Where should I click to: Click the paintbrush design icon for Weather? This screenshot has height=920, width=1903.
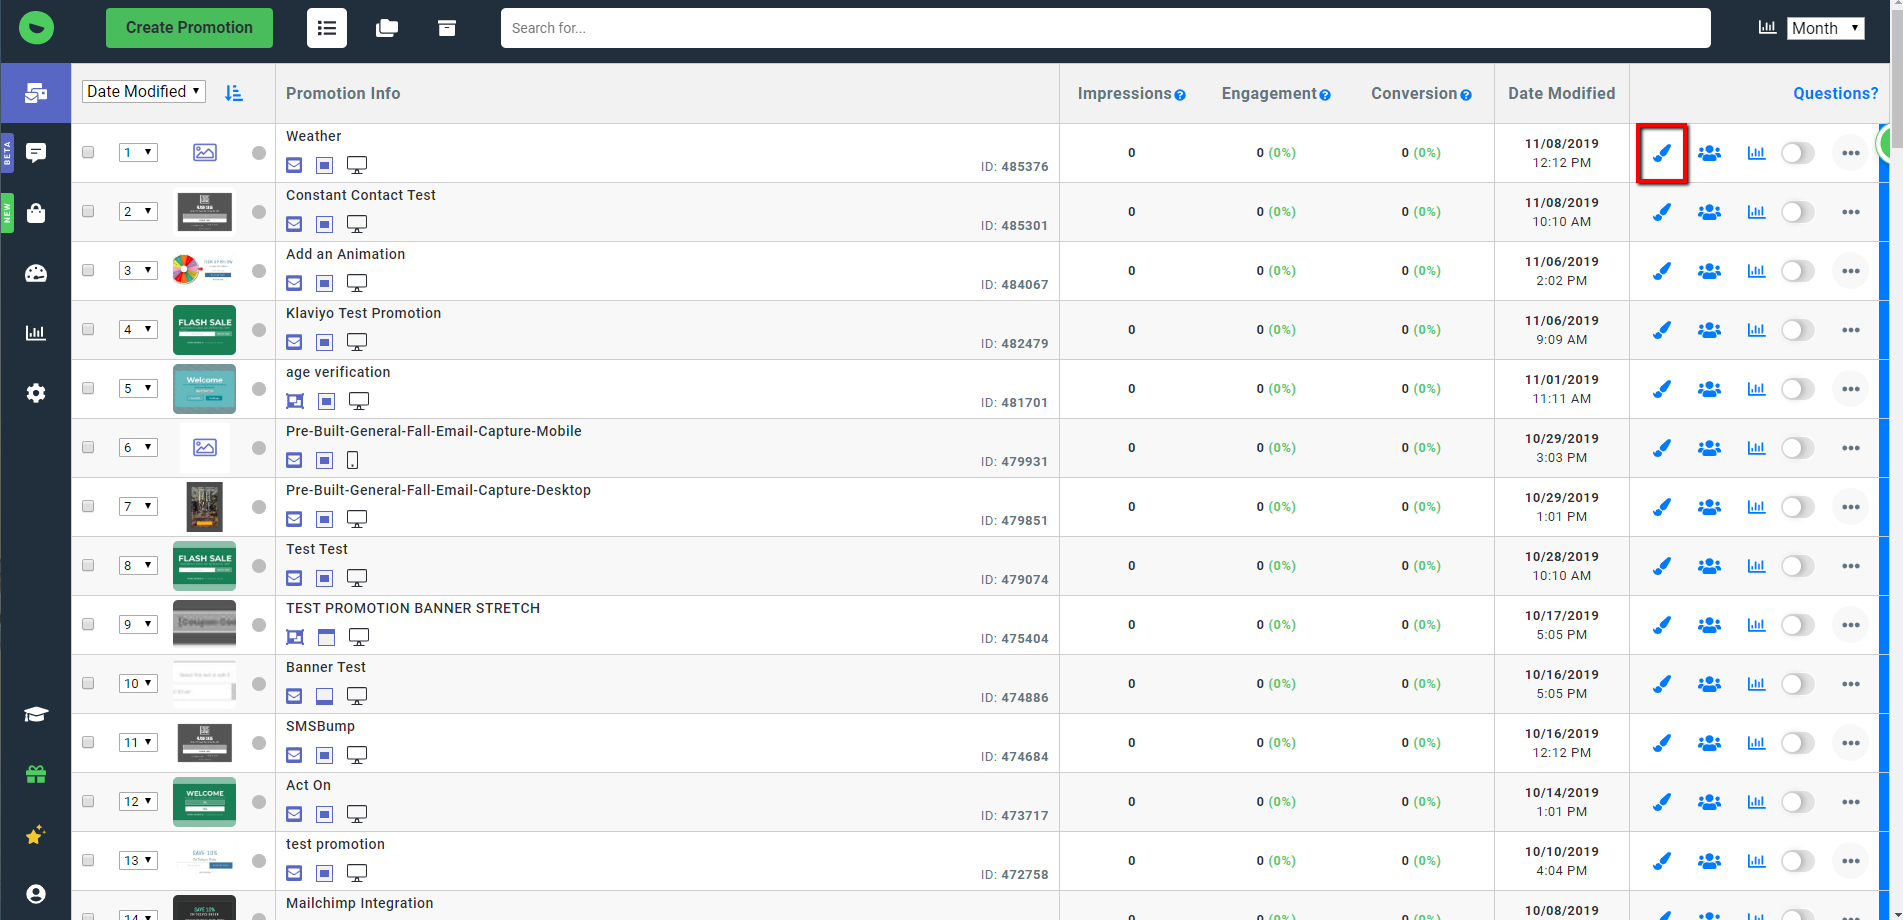[x=1661, y=153]
